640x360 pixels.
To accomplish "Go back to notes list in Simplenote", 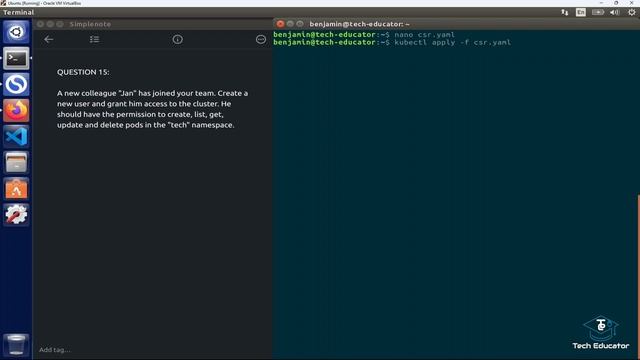I will [49, 40].
